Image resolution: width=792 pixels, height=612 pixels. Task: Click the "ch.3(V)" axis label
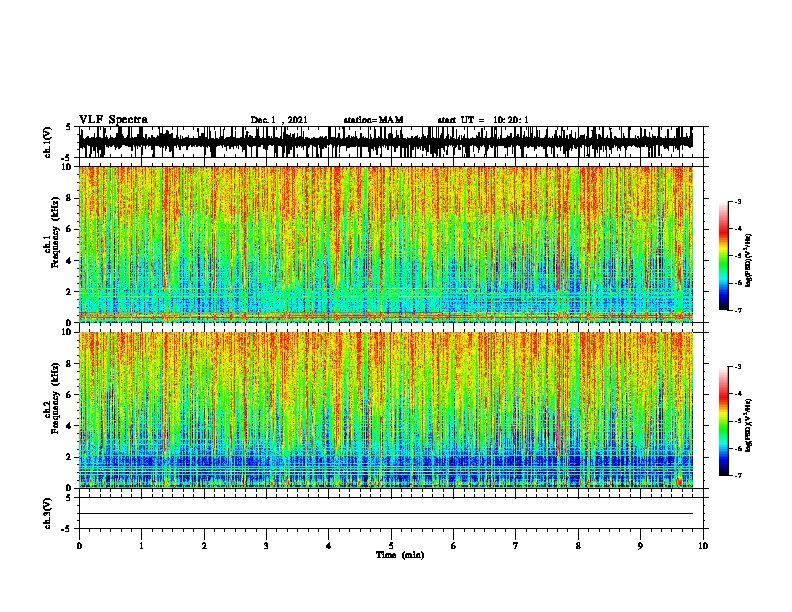(x=47, y=514)
